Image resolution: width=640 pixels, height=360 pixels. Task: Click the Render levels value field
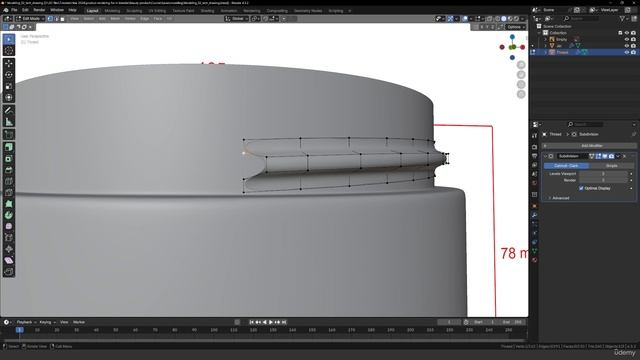coord(603,180)
